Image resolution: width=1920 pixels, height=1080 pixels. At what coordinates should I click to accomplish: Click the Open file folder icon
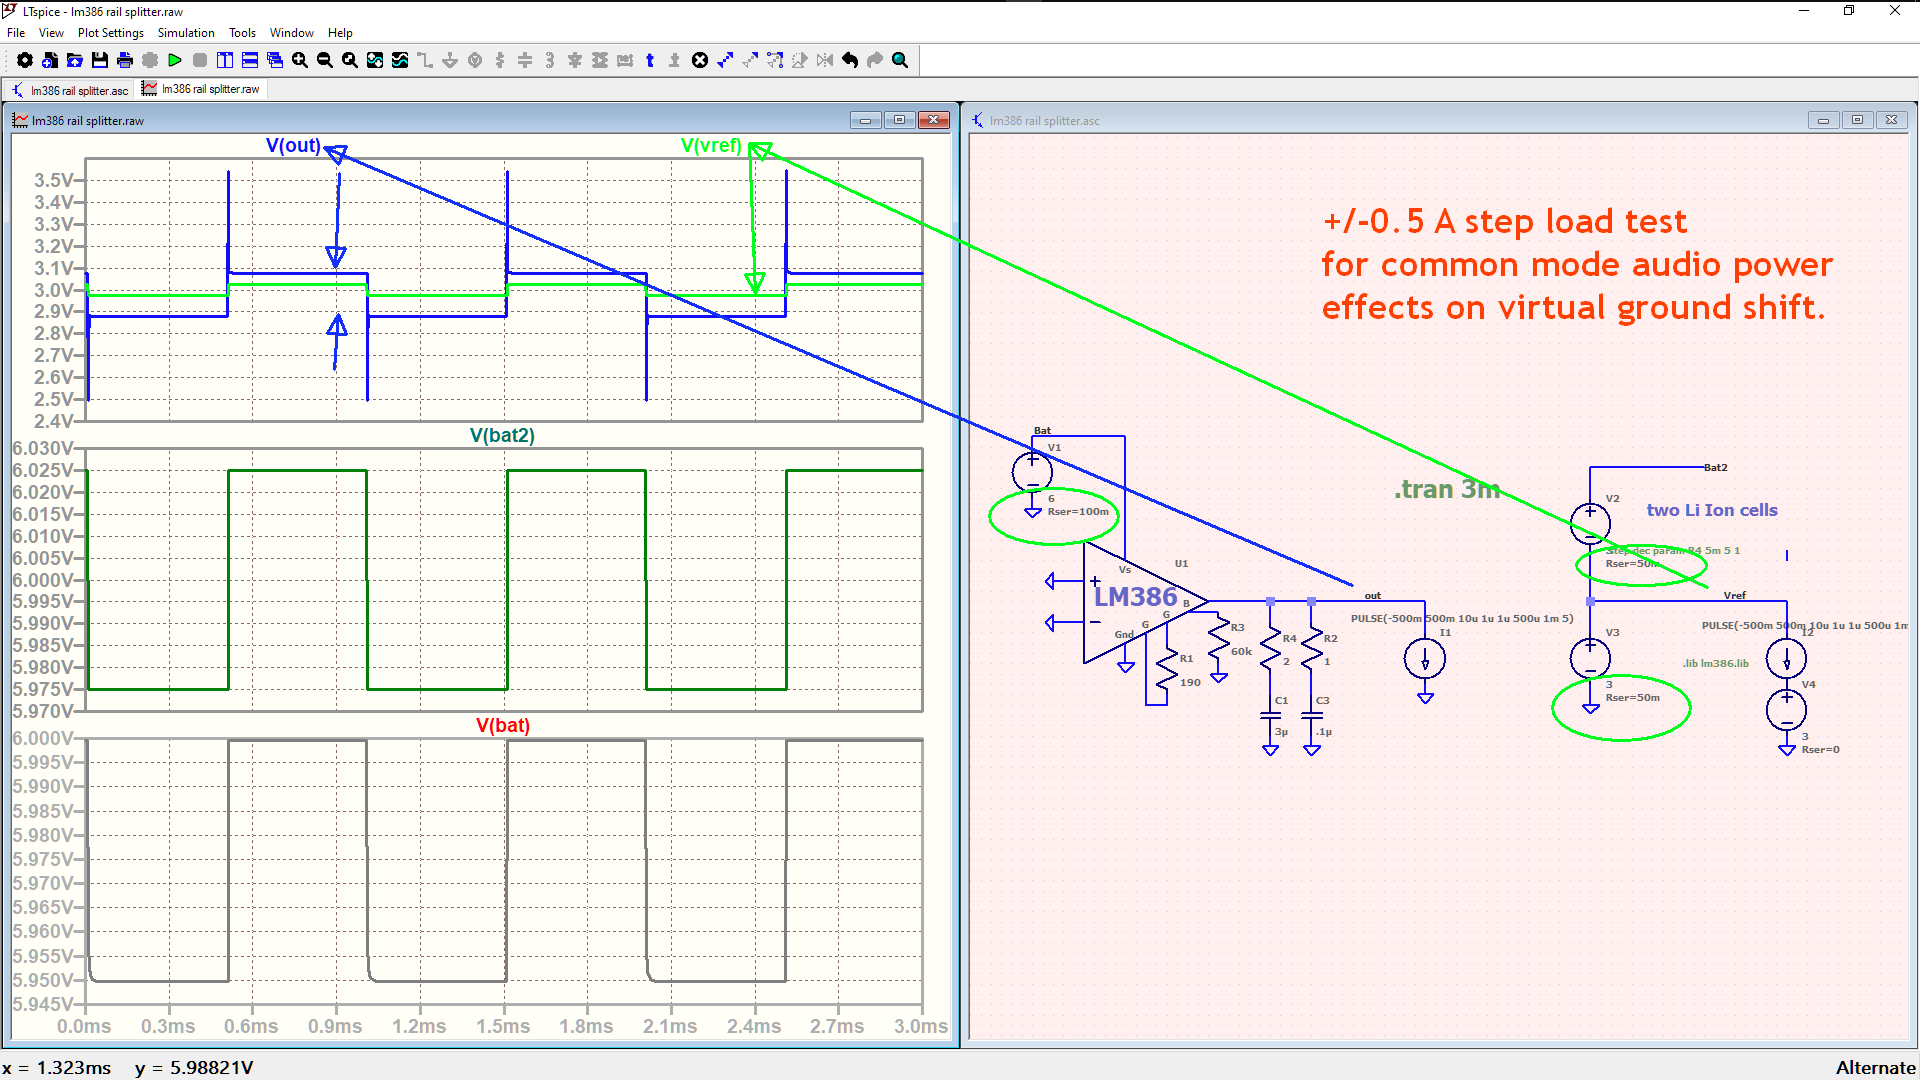point(75,60)
